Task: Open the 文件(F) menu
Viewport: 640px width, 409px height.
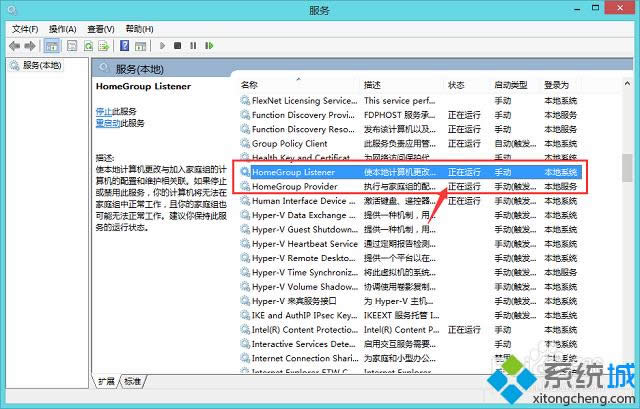Action: (25, 29)
